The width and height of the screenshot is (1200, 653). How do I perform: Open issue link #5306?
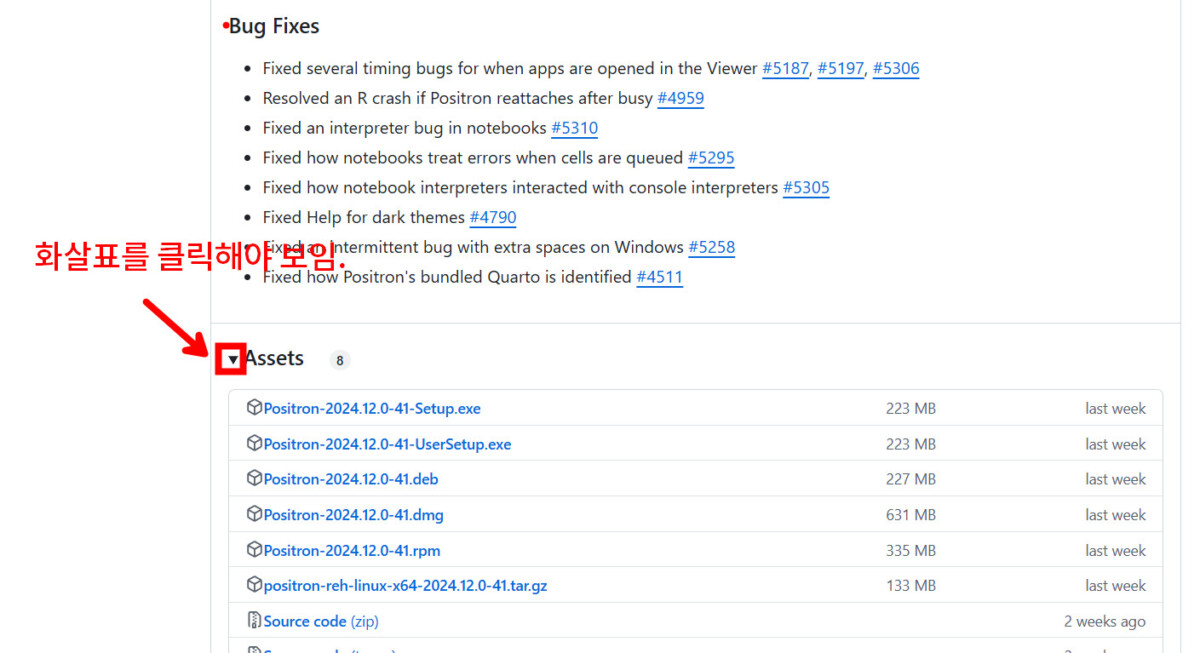tap(896, 69)
